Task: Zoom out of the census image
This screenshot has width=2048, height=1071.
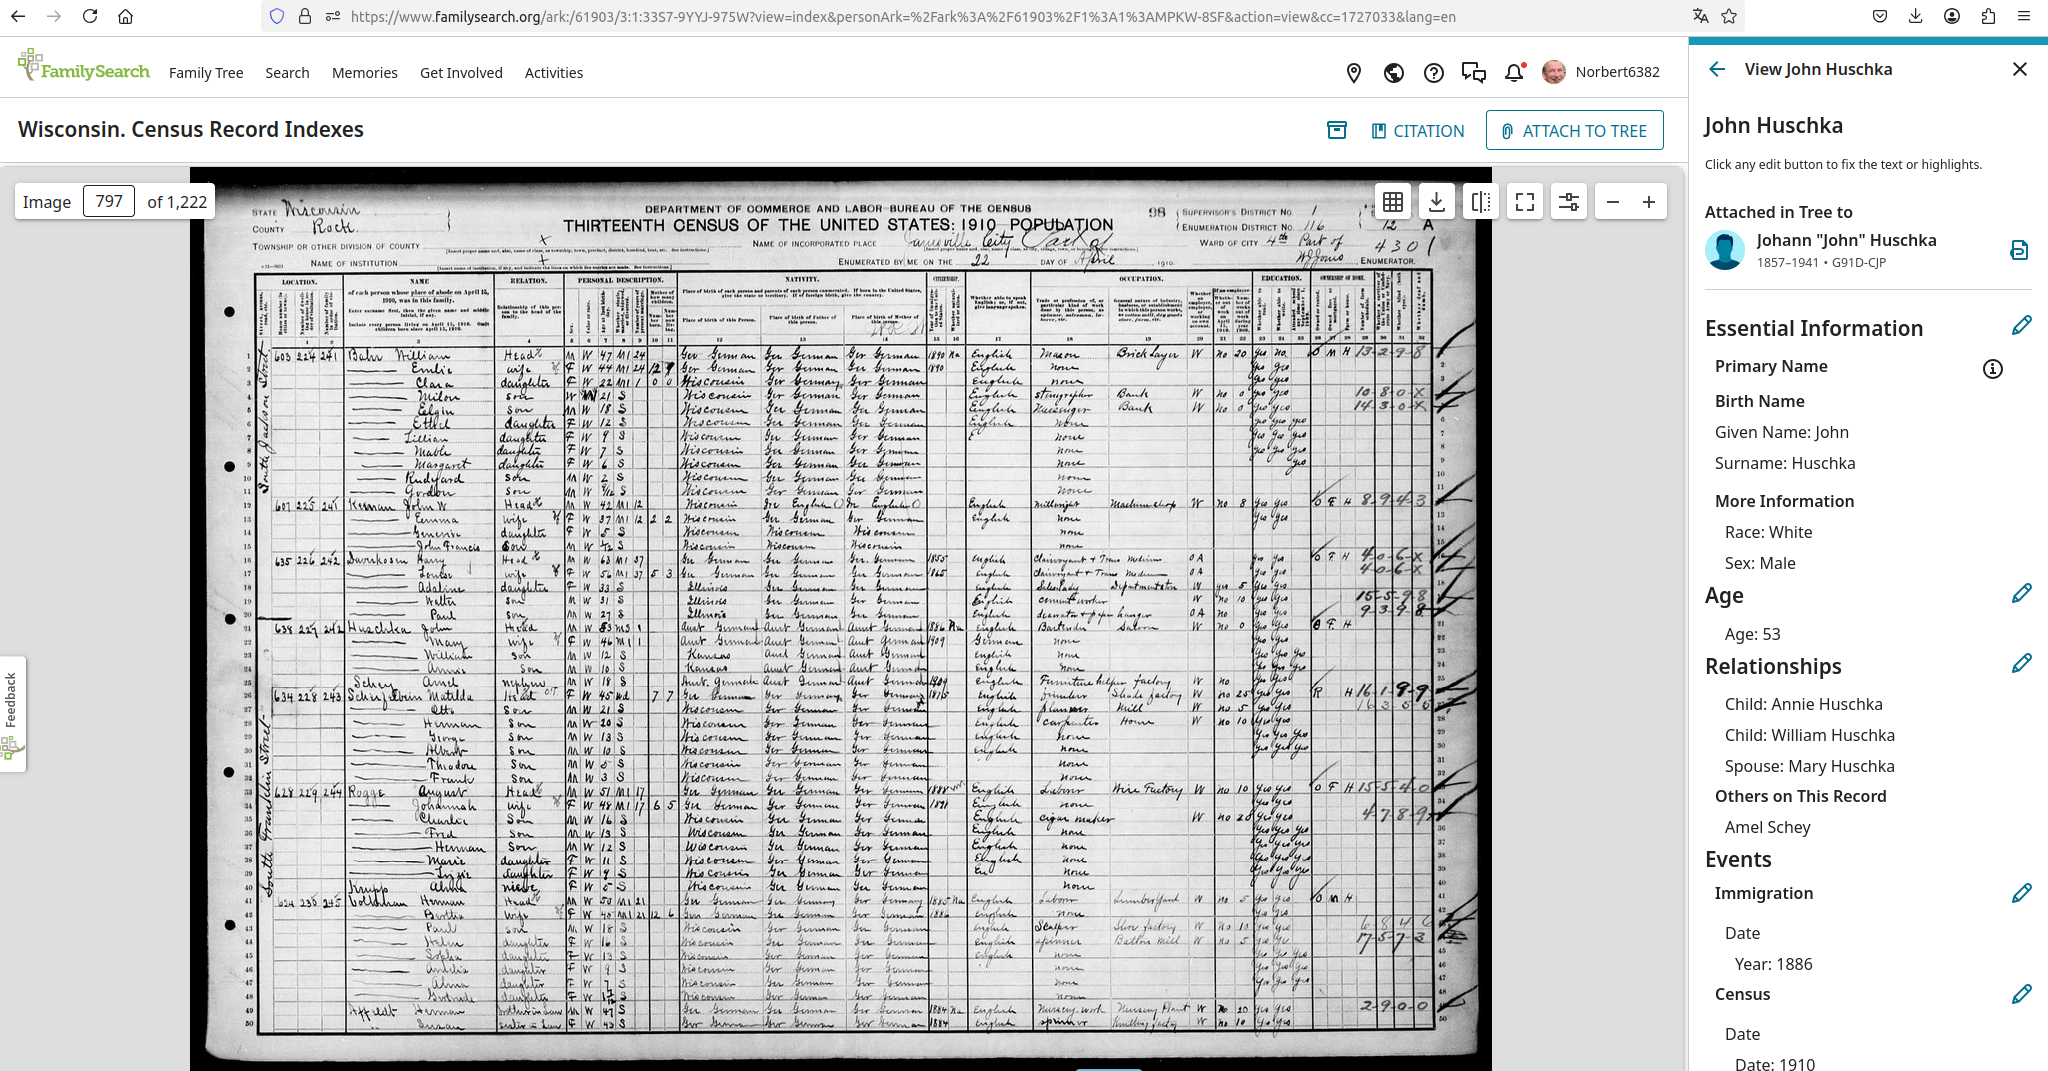Action: click(x=1613, y=202)
